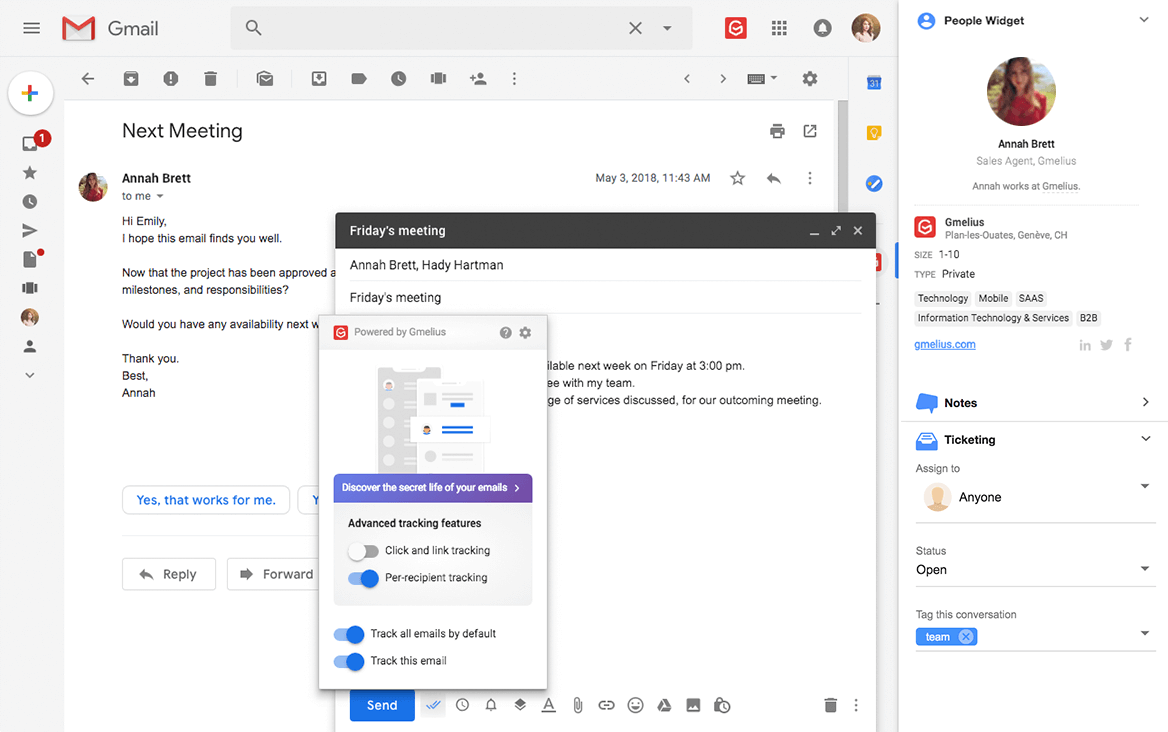Mark conversation as unread

pyautogui.click(x=264, y=78)
